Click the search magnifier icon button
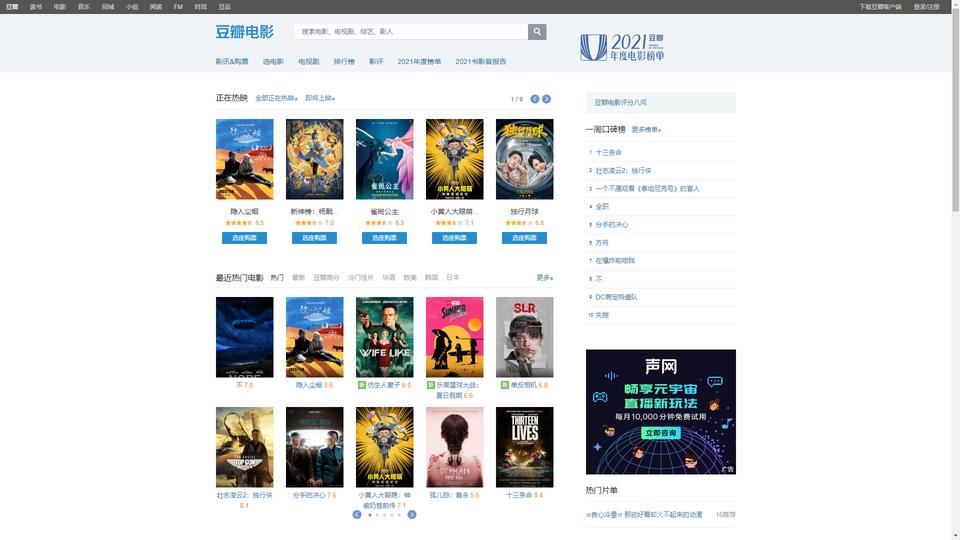This screenshot has width=960, height=540. (537, 32)
